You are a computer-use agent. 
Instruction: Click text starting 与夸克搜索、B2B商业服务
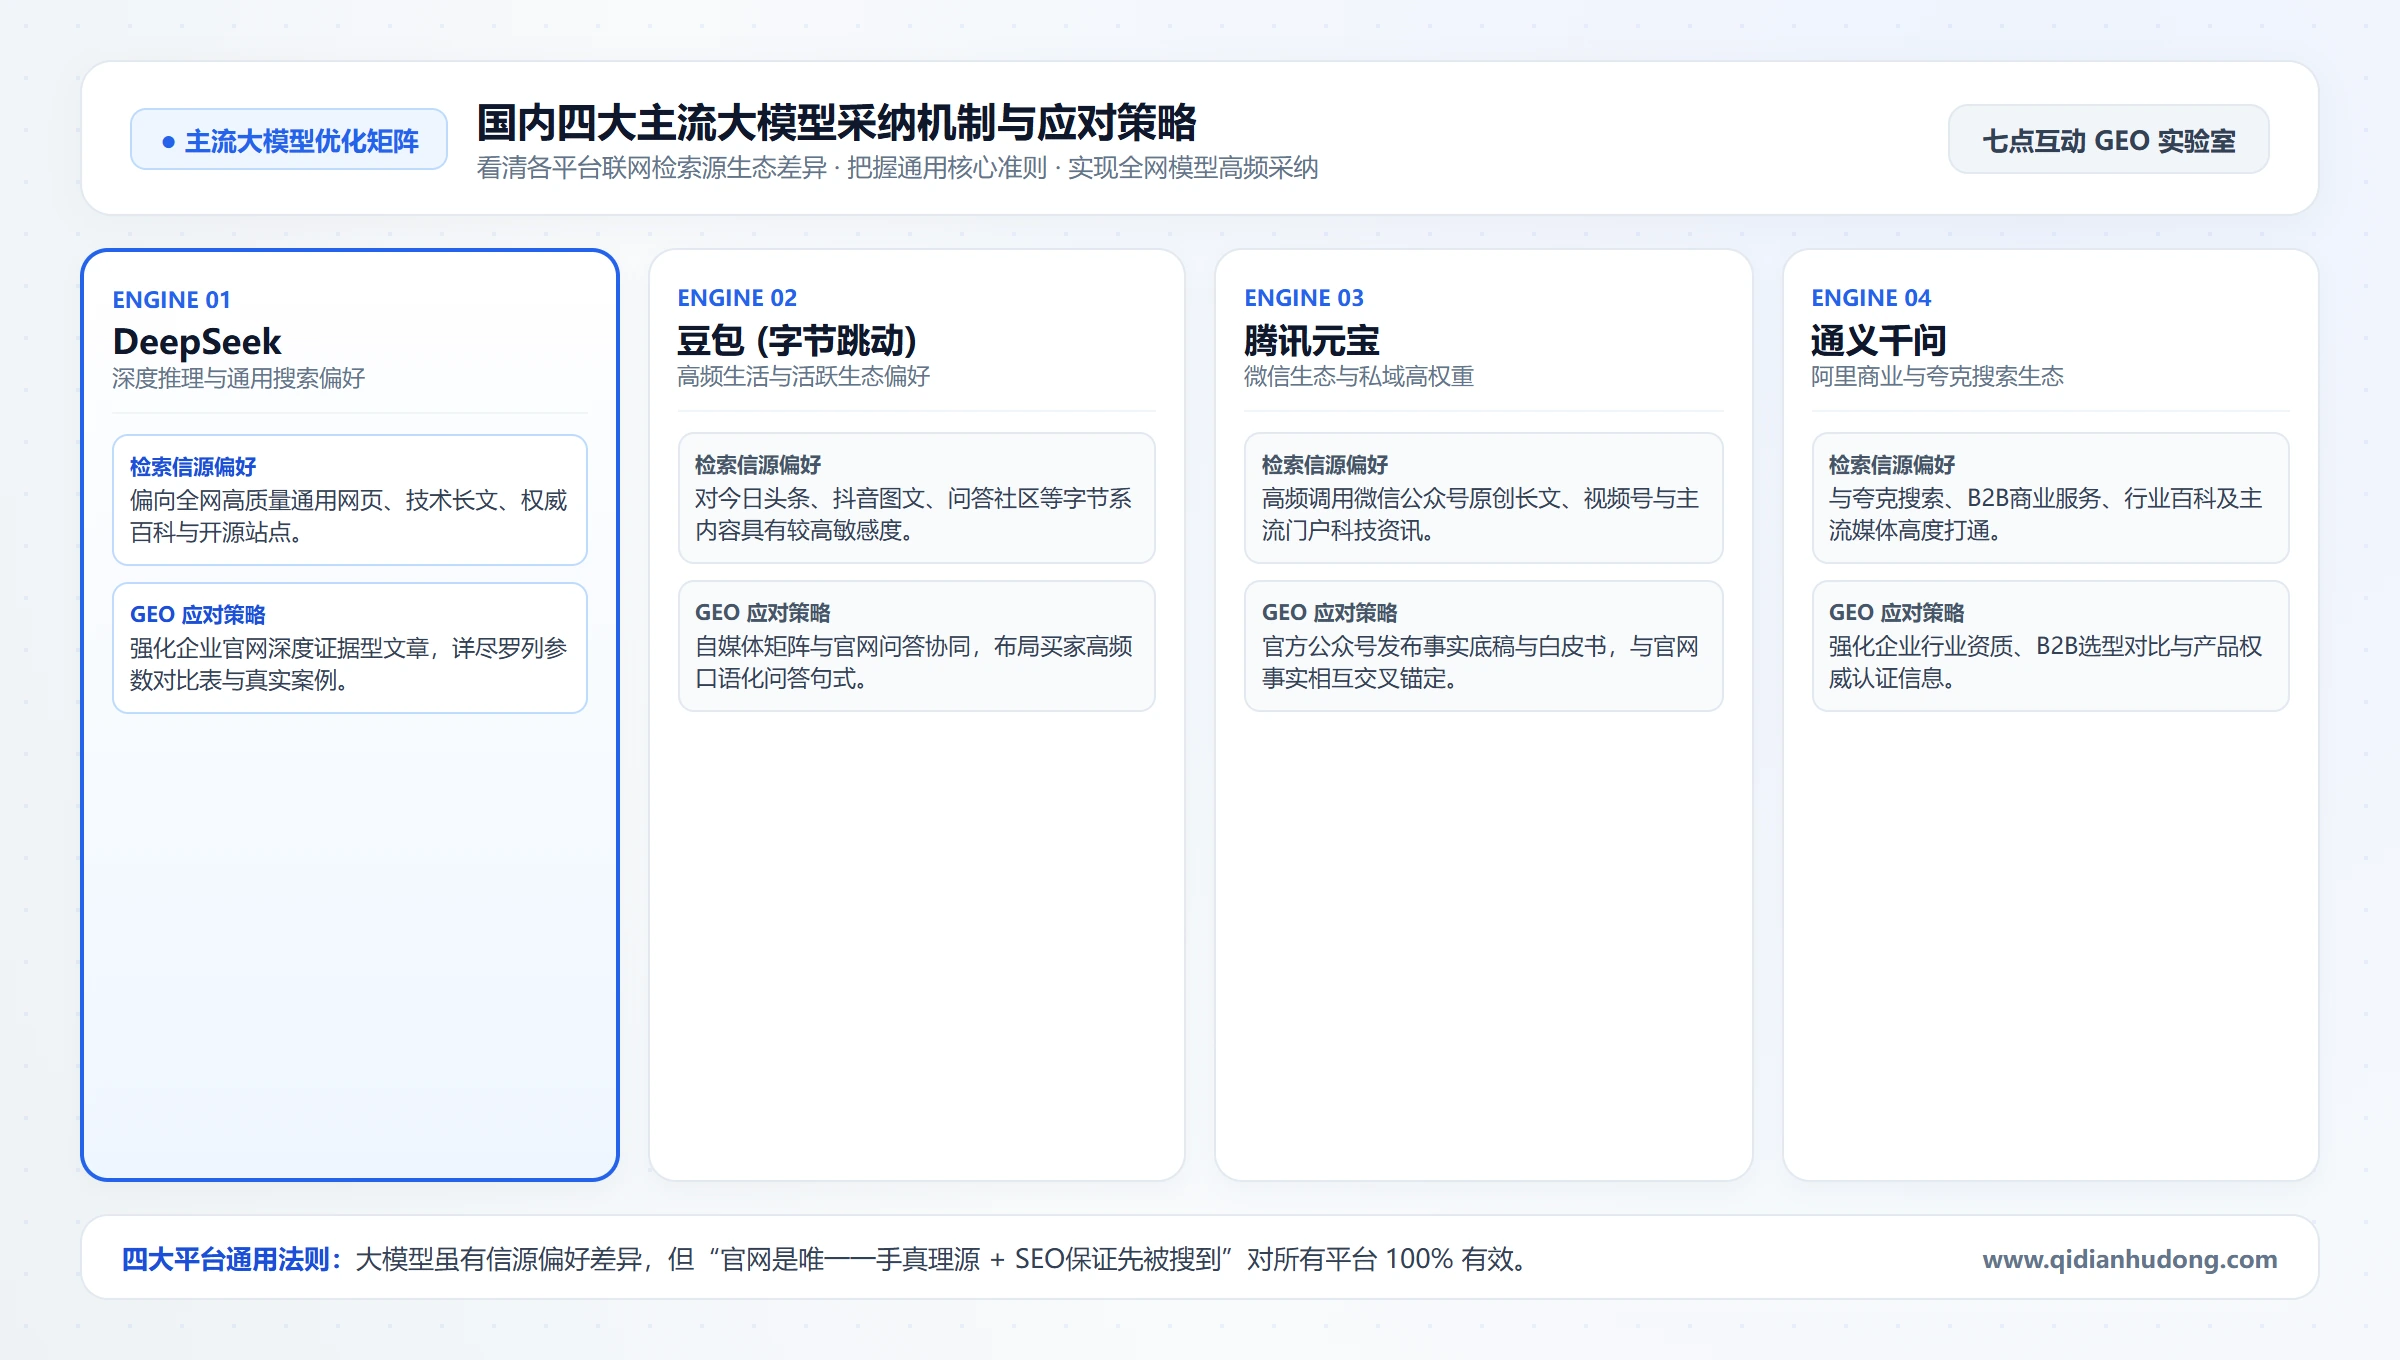pos(2046,514)
